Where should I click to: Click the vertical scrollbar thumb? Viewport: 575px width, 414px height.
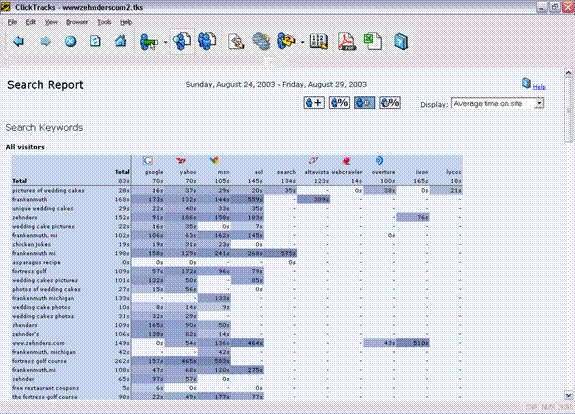click(x=568, y=110)
